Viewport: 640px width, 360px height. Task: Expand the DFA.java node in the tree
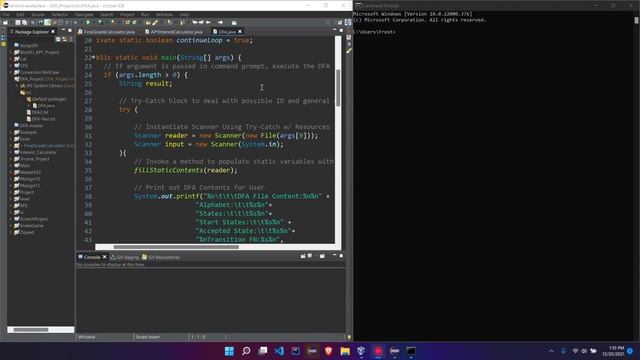pyautogui.click(x=30, y=106)
